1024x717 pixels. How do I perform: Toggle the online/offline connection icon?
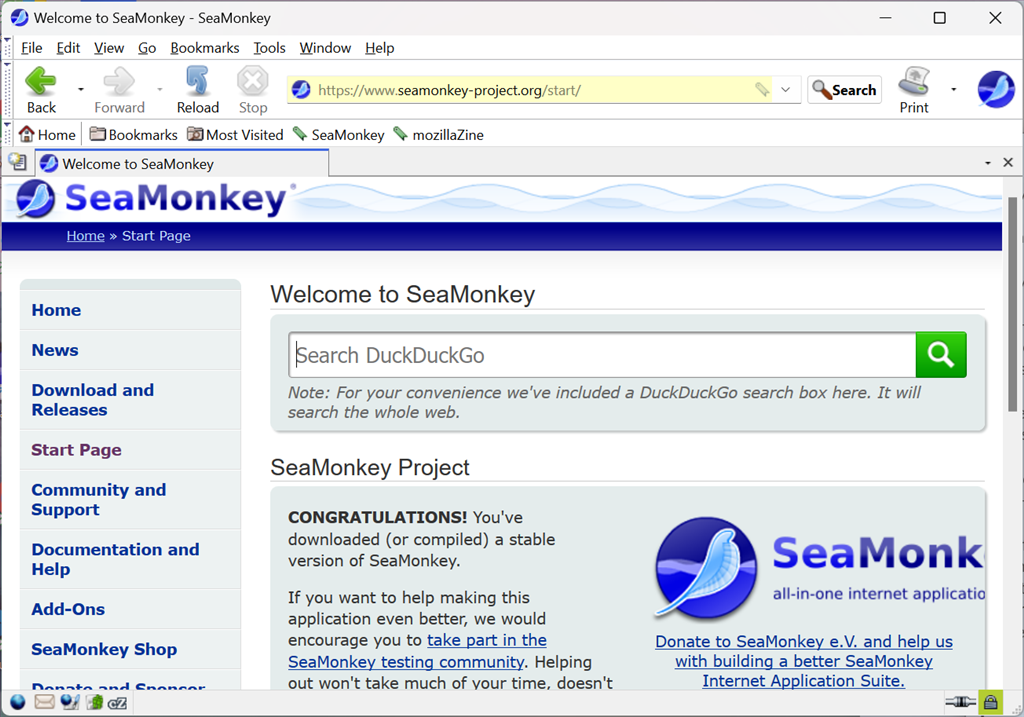(962, 702)
